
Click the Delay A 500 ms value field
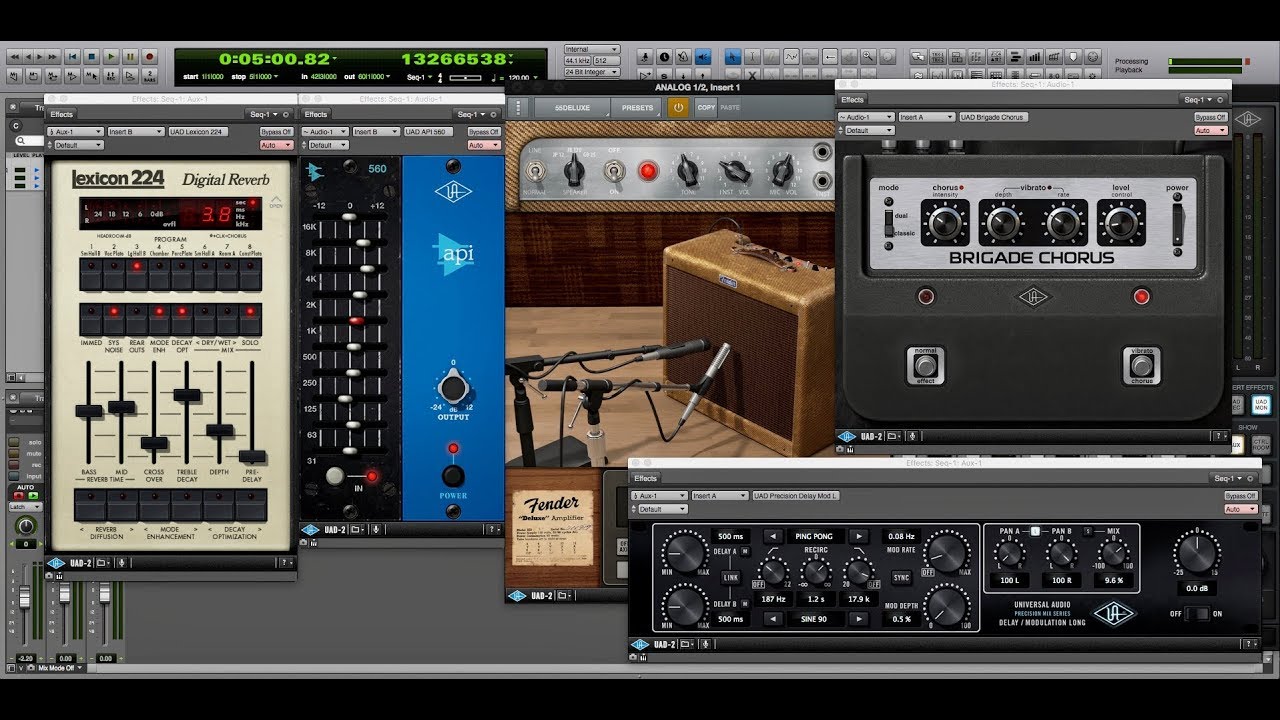click(x=730, y=536)
